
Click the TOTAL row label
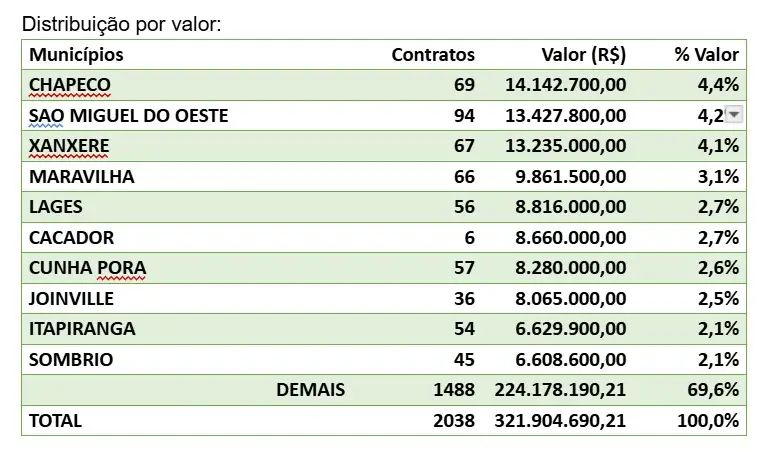56,421
